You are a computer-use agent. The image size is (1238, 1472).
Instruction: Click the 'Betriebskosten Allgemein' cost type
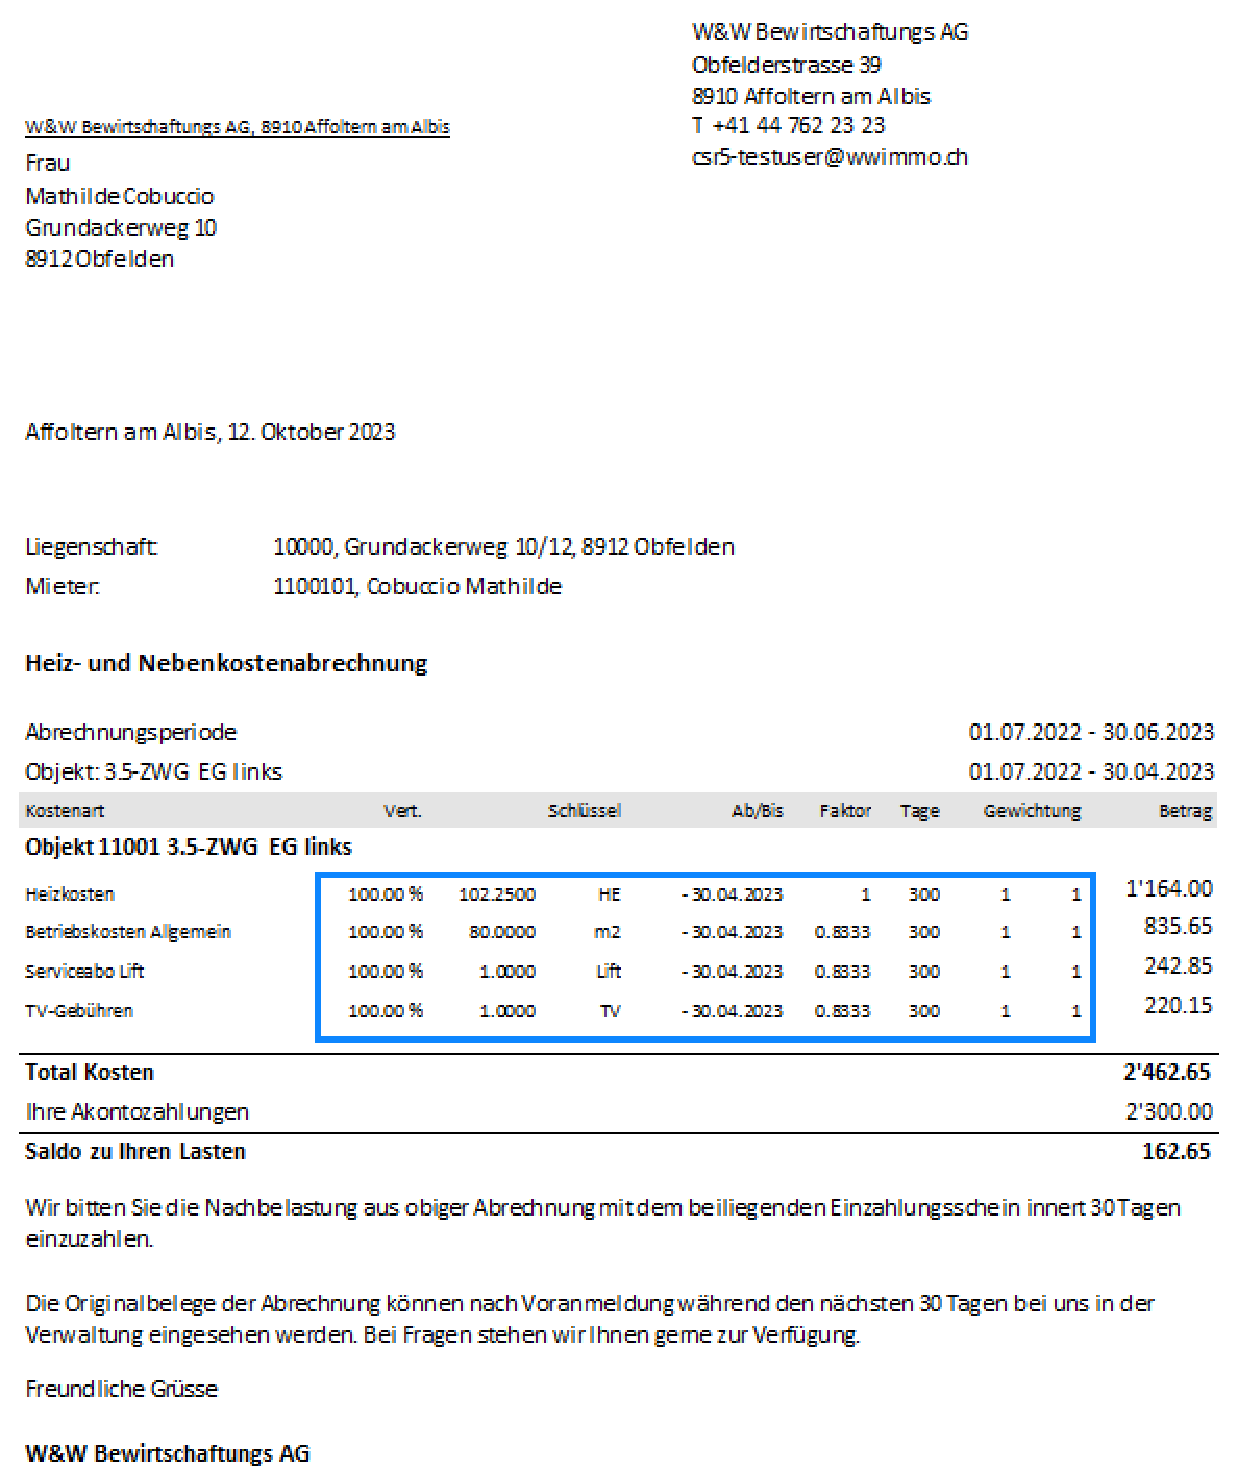(128, 932)
